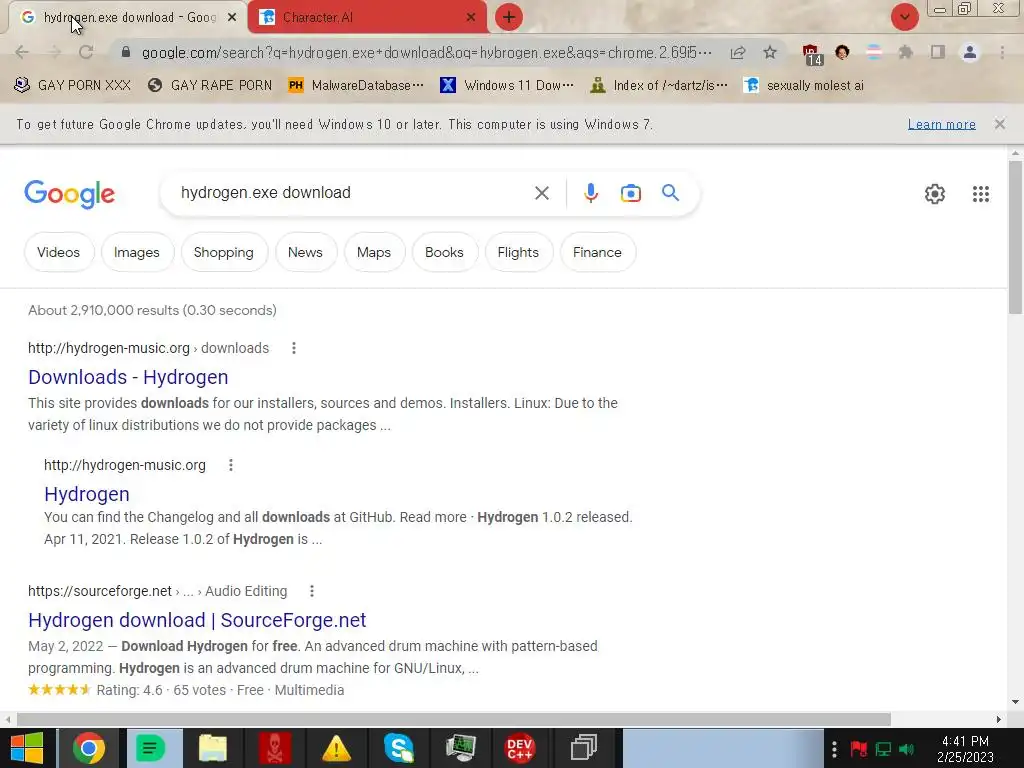This screenshot has height=768, width=1024.
Task: Open the MalwareDatabase bookmark
Action: [356, 86]
